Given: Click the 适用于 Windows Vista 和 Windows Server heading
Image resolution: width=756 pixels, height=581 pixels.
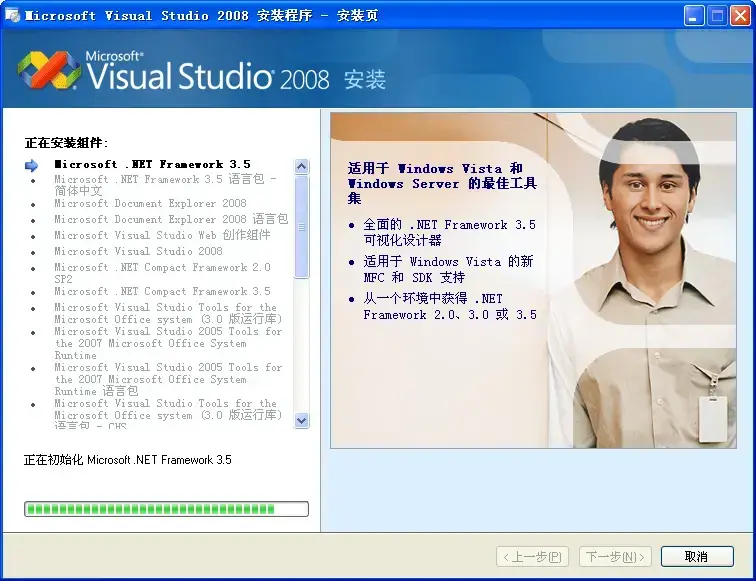Looking at the screenshot, I should tap(442, 183).
